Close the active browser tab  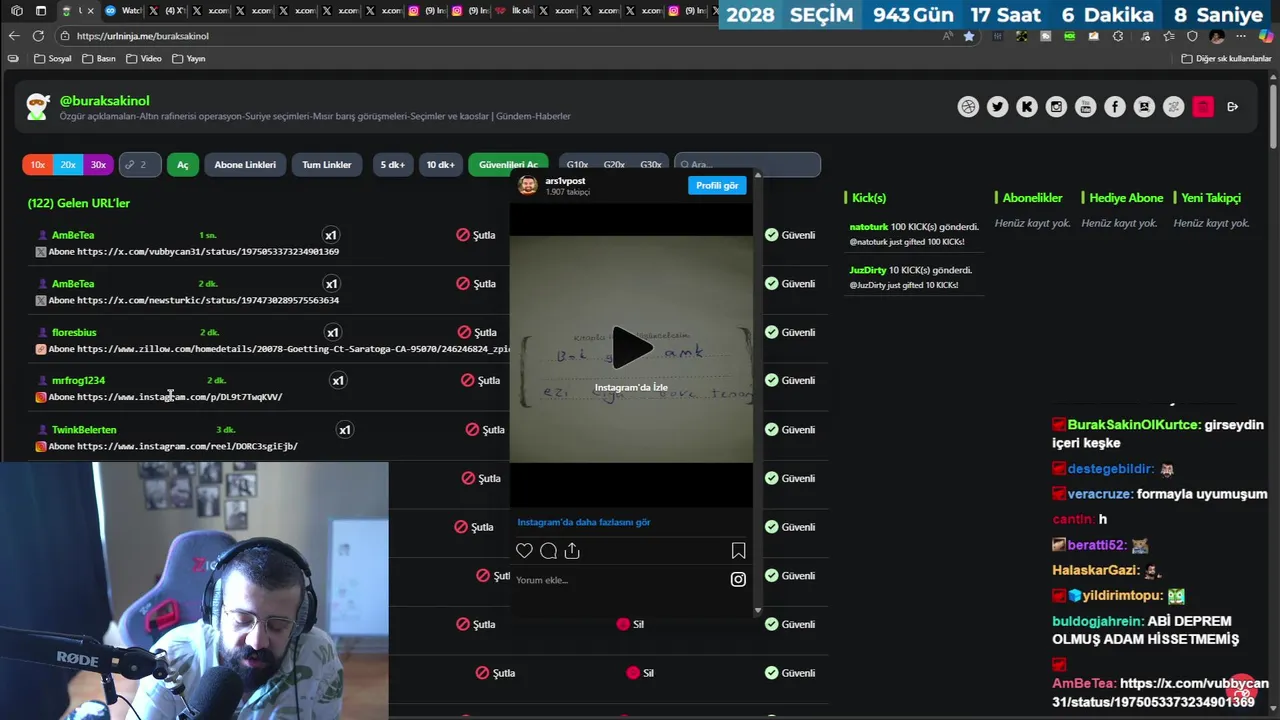[90, 11]
